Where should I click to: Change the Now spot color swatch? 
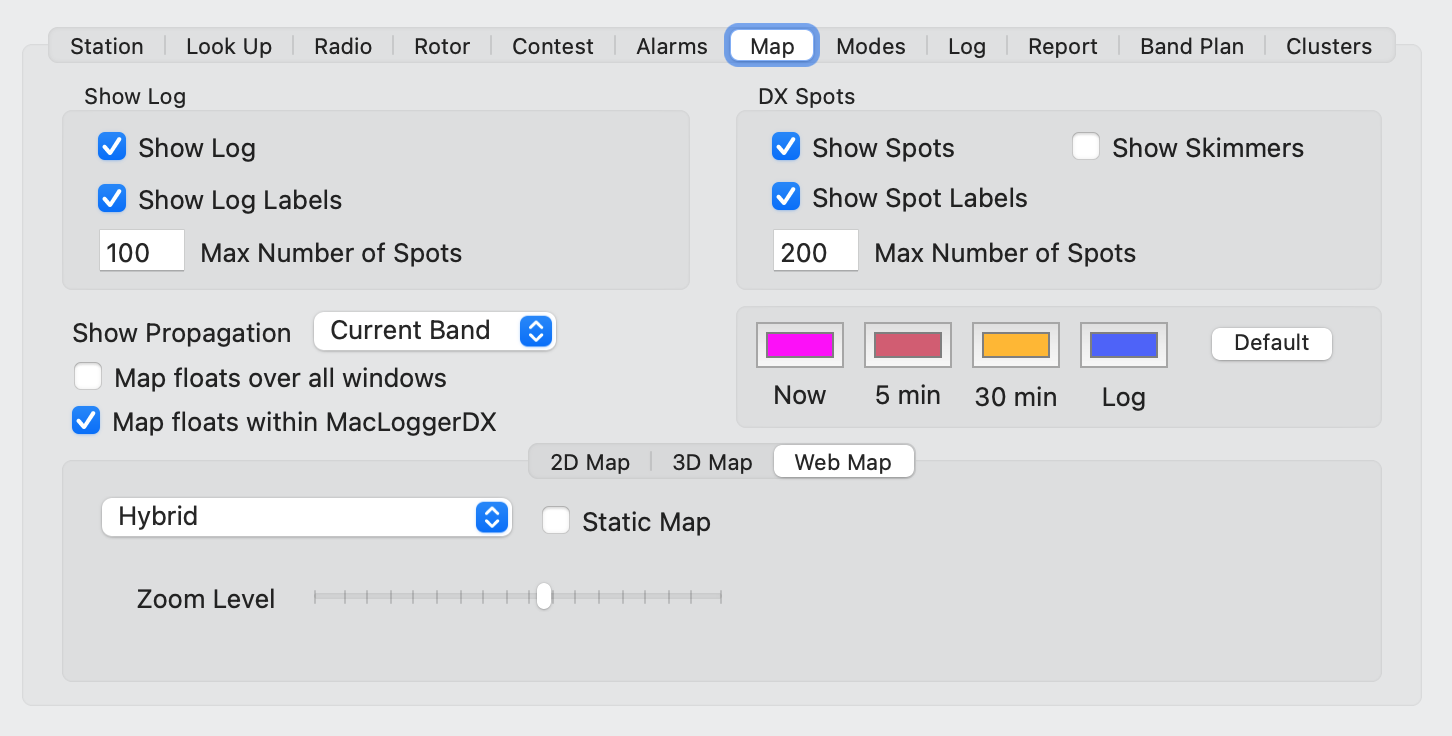click(x=799, y=343)
